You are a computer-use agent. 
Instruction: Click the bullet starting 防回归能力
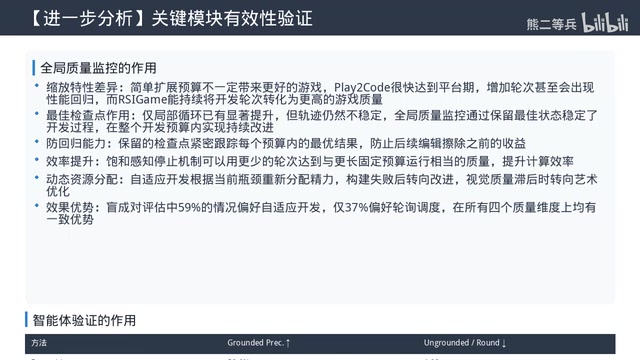tap(286, 143)
